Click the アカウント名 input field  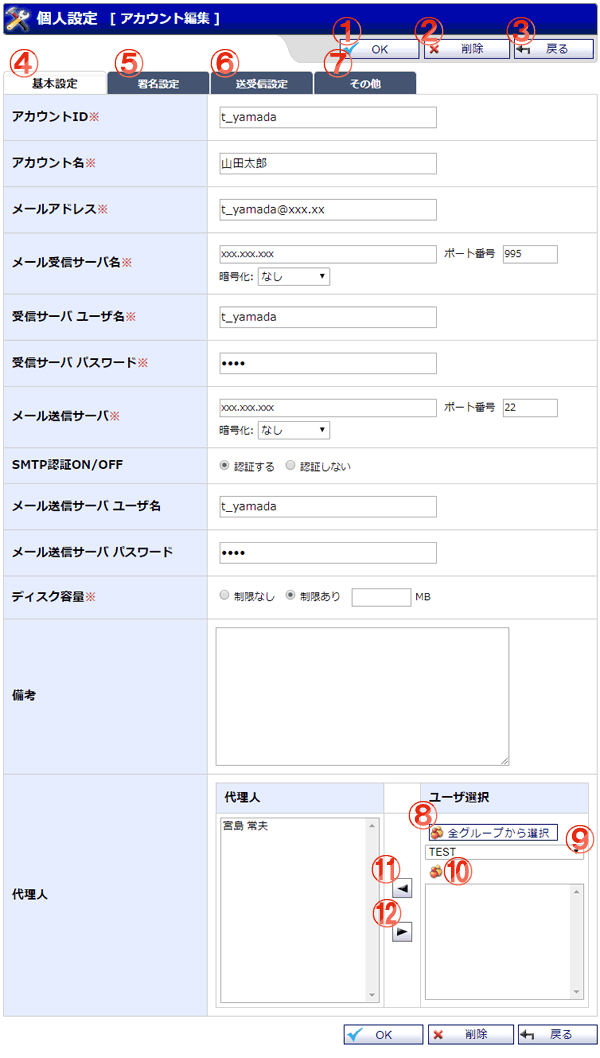click(328, 163)
